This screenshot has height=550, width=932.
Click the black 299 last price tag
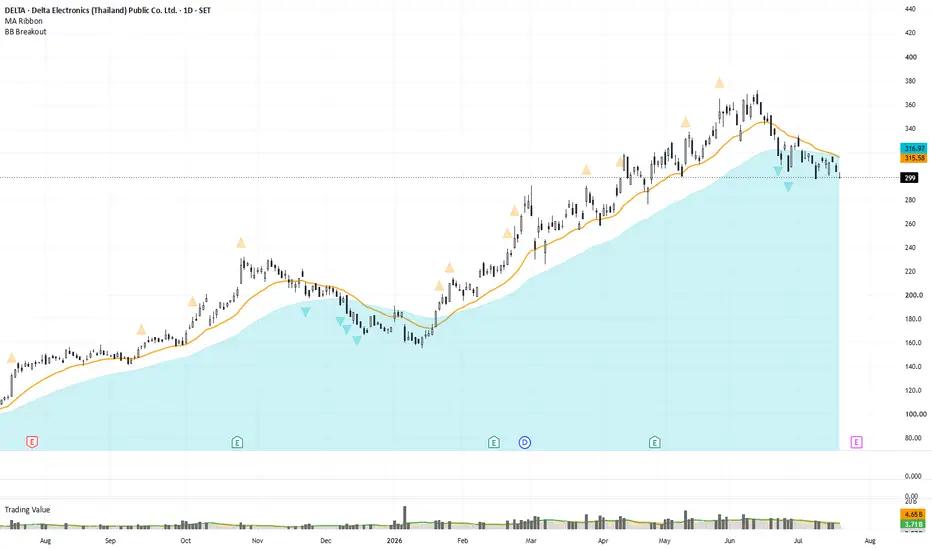[x=909, y=178]
